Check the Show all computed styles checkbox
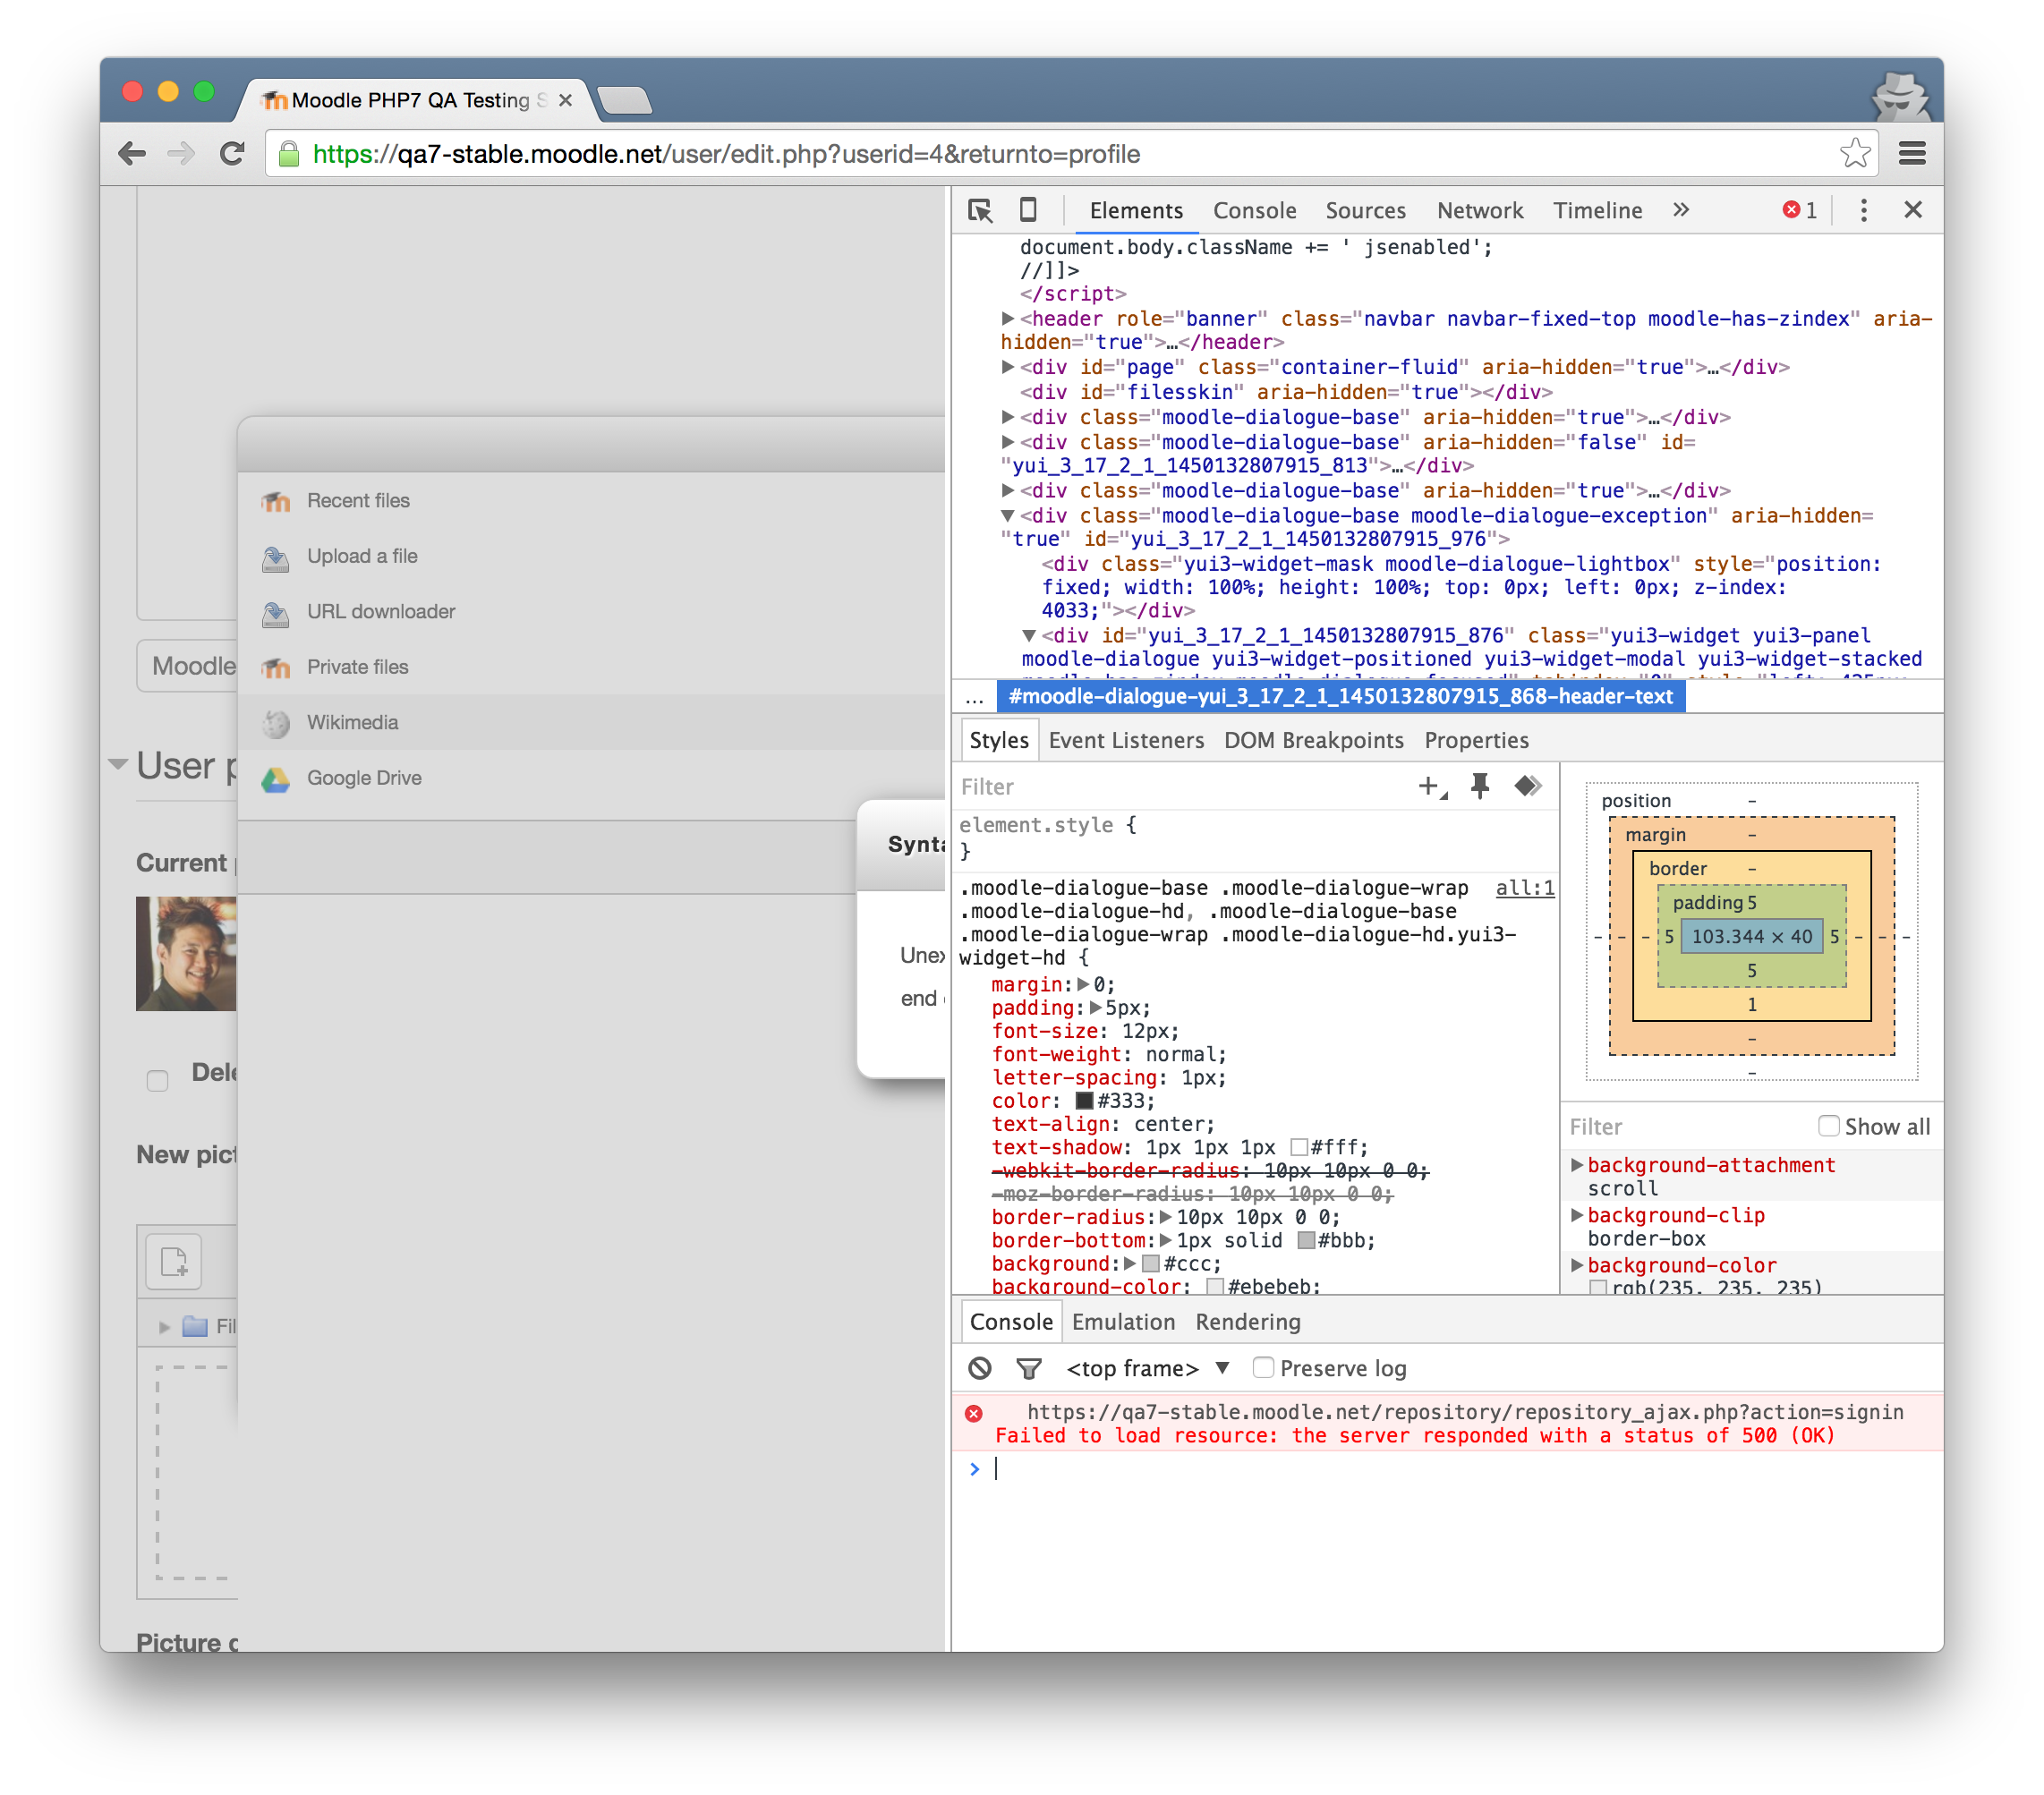 pos(1828,1126)
